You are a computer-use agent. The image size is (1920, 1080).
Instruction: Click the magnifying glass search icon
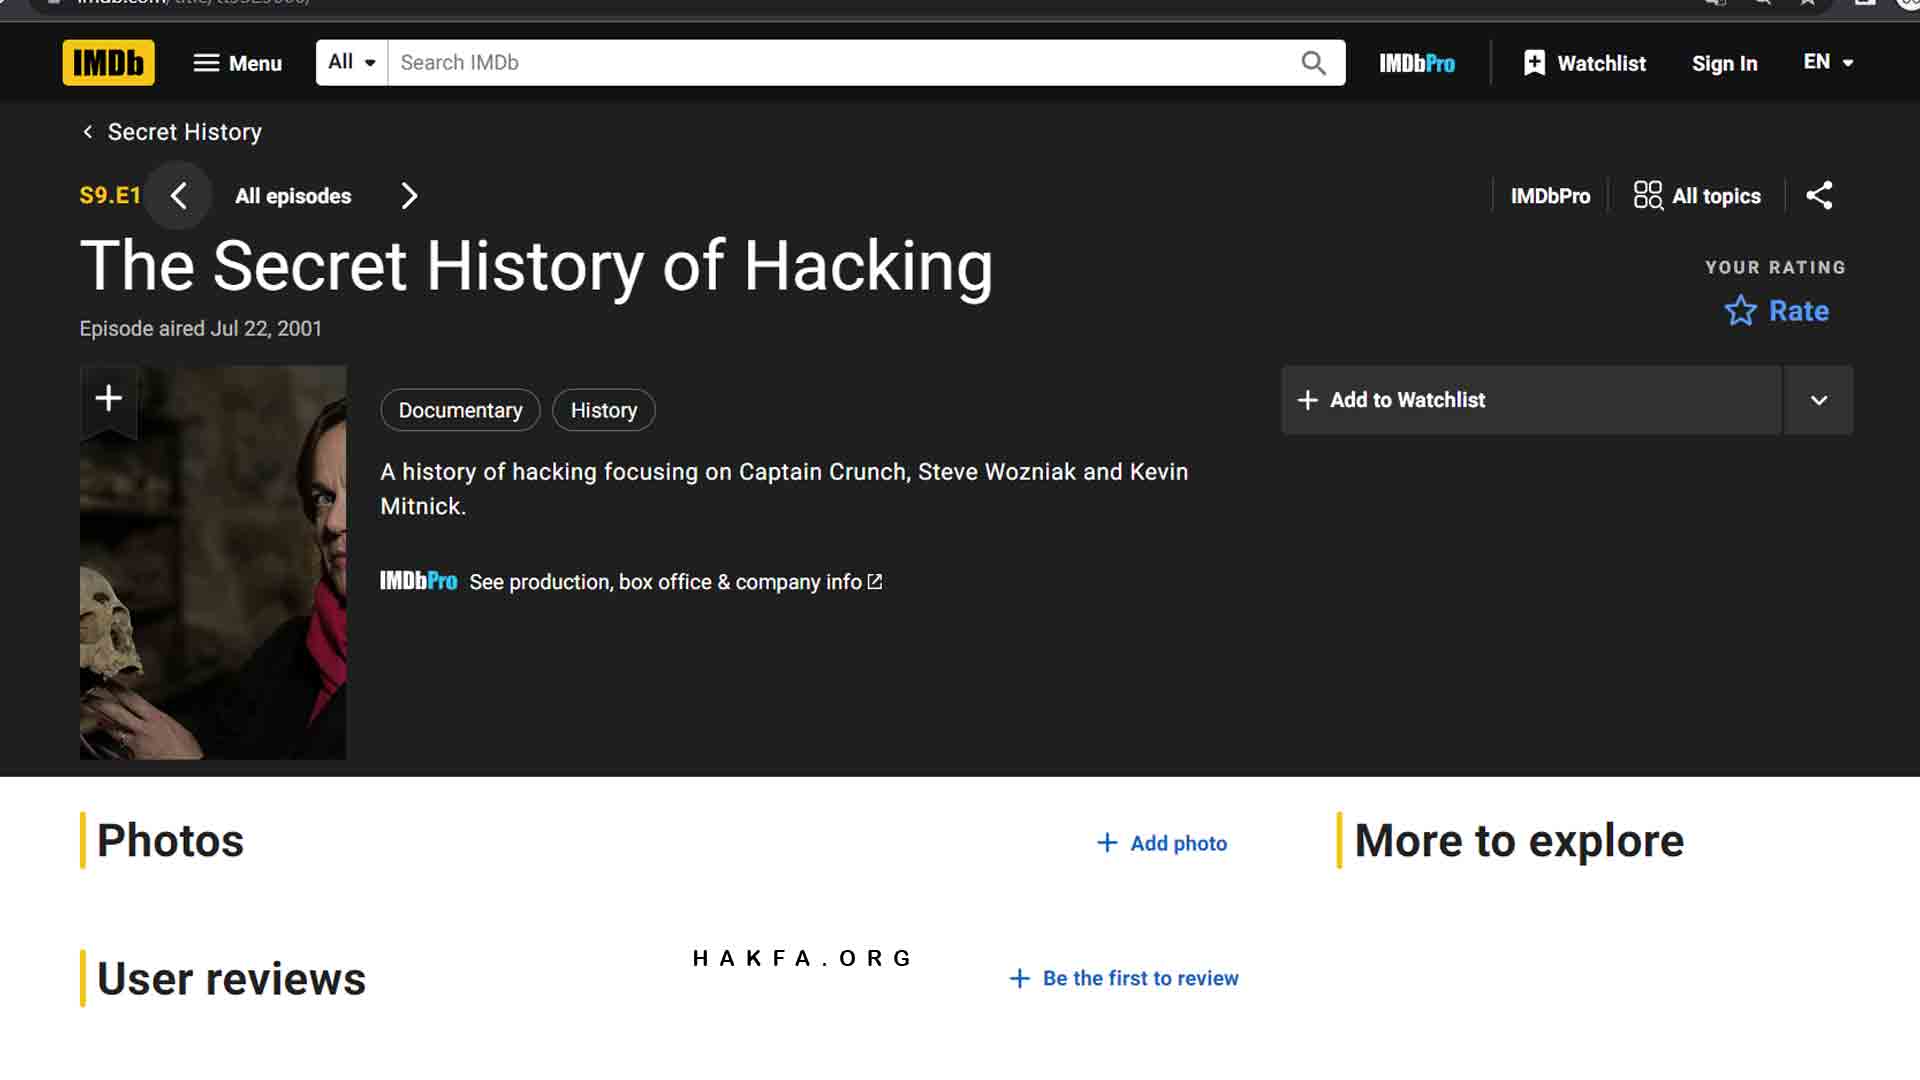[1313, 63]
